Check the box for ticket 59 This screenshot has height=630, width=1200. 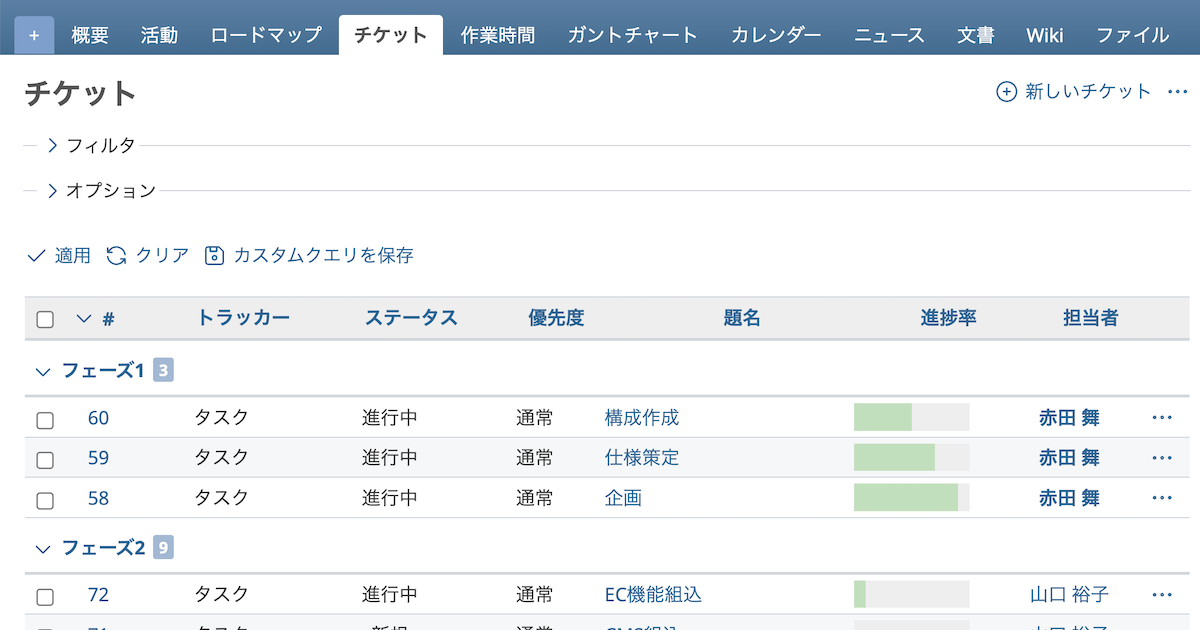coord(45,460)
